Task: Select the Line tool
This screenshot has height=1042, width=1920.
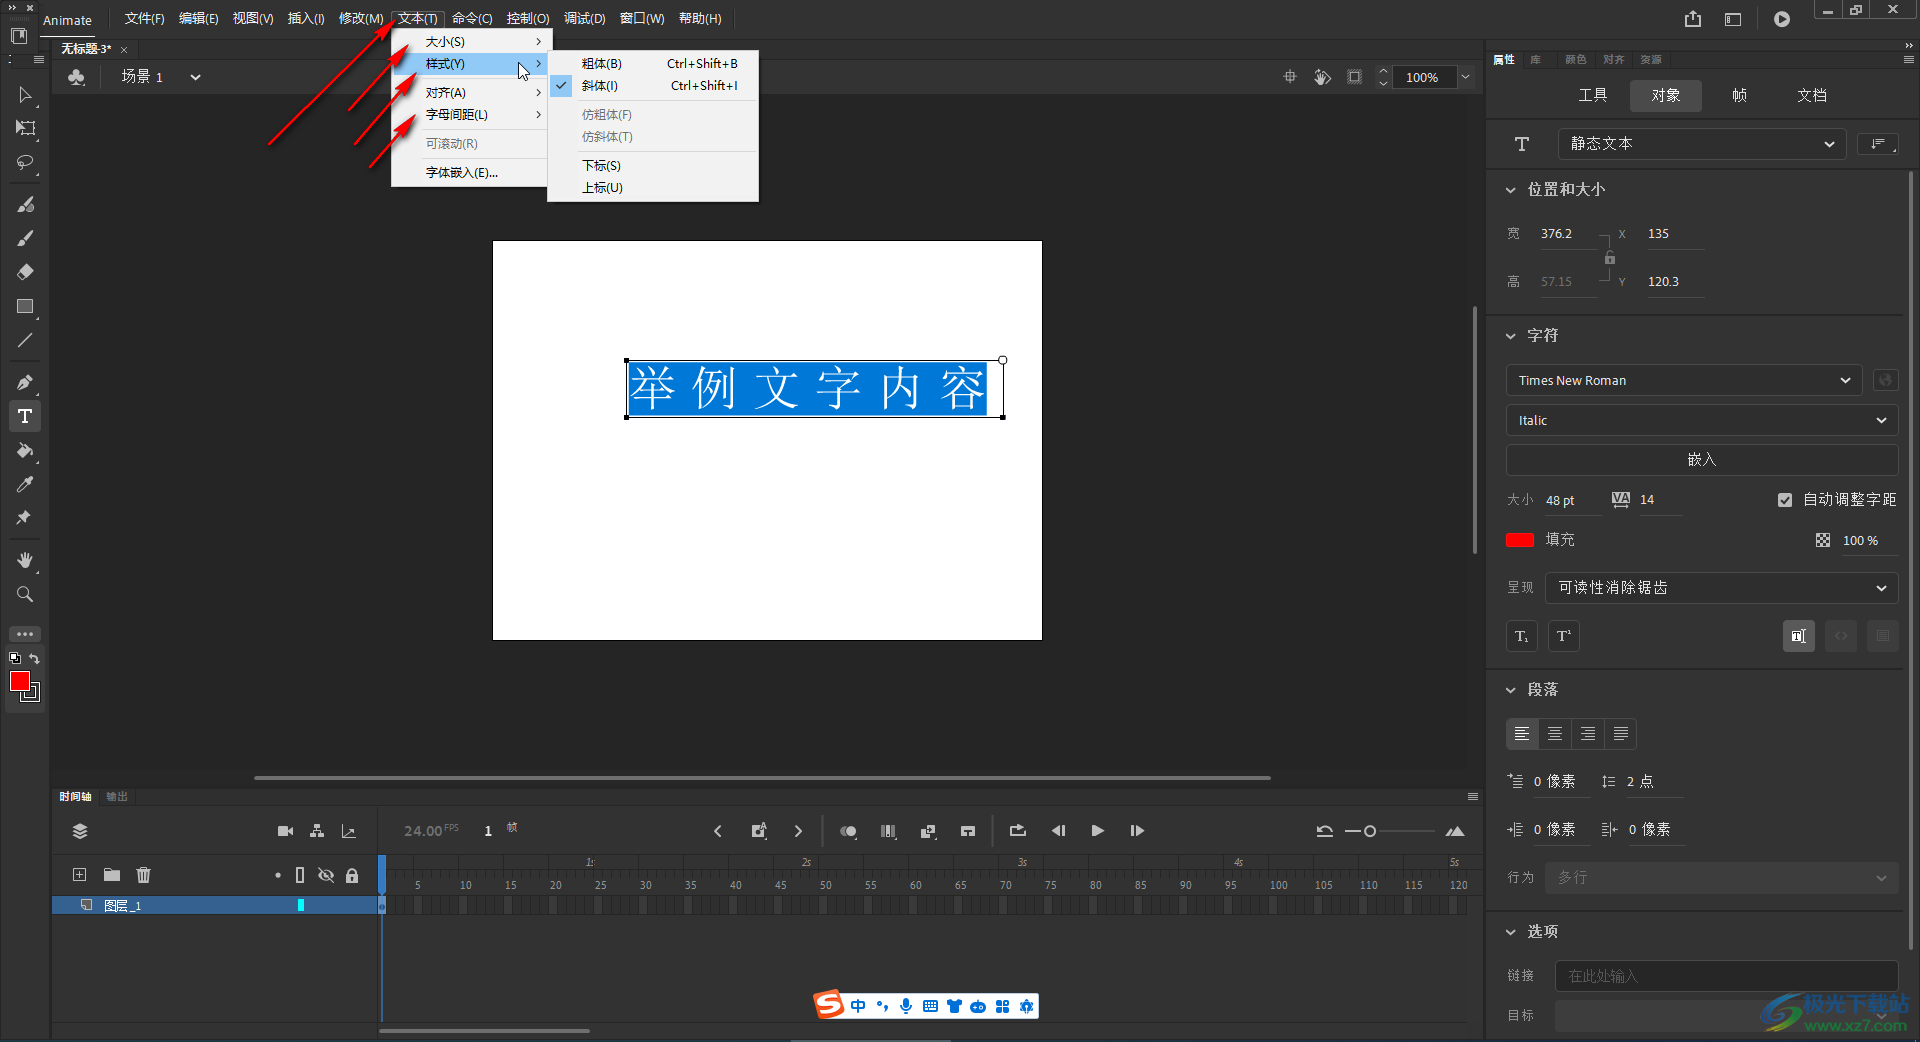Action: pyautogui.click(x=25, y=340)
